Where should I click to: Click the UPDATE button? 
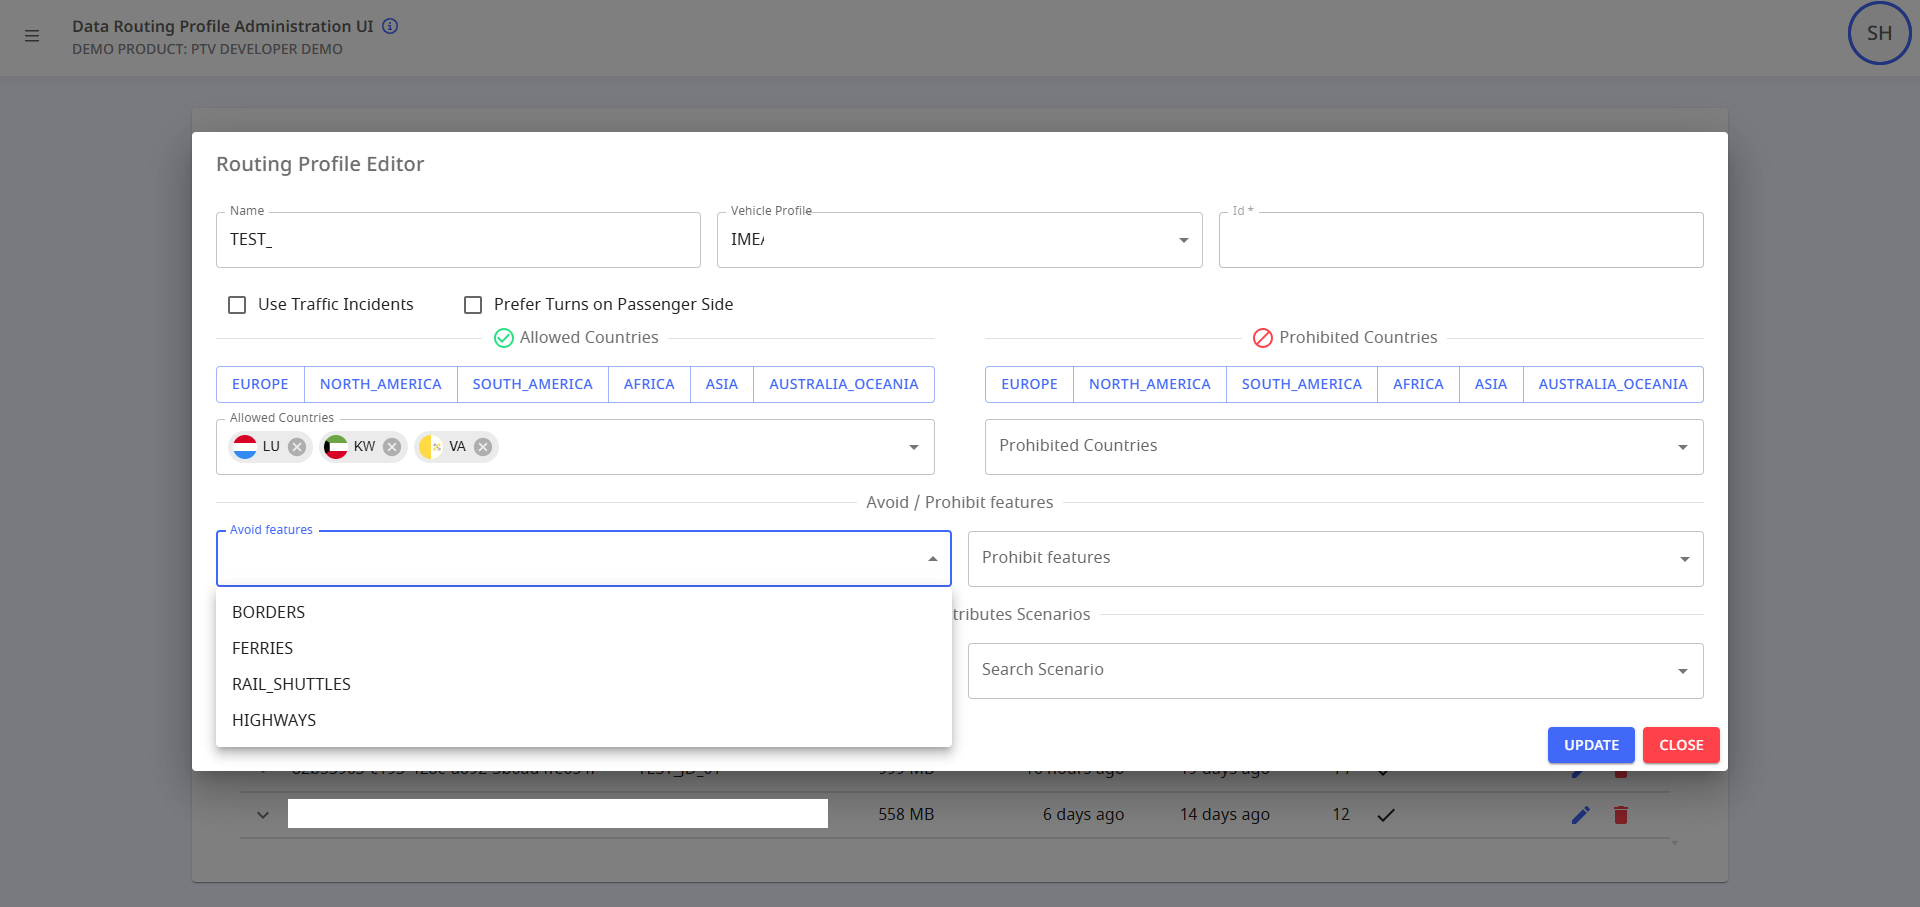point(1590,745)
